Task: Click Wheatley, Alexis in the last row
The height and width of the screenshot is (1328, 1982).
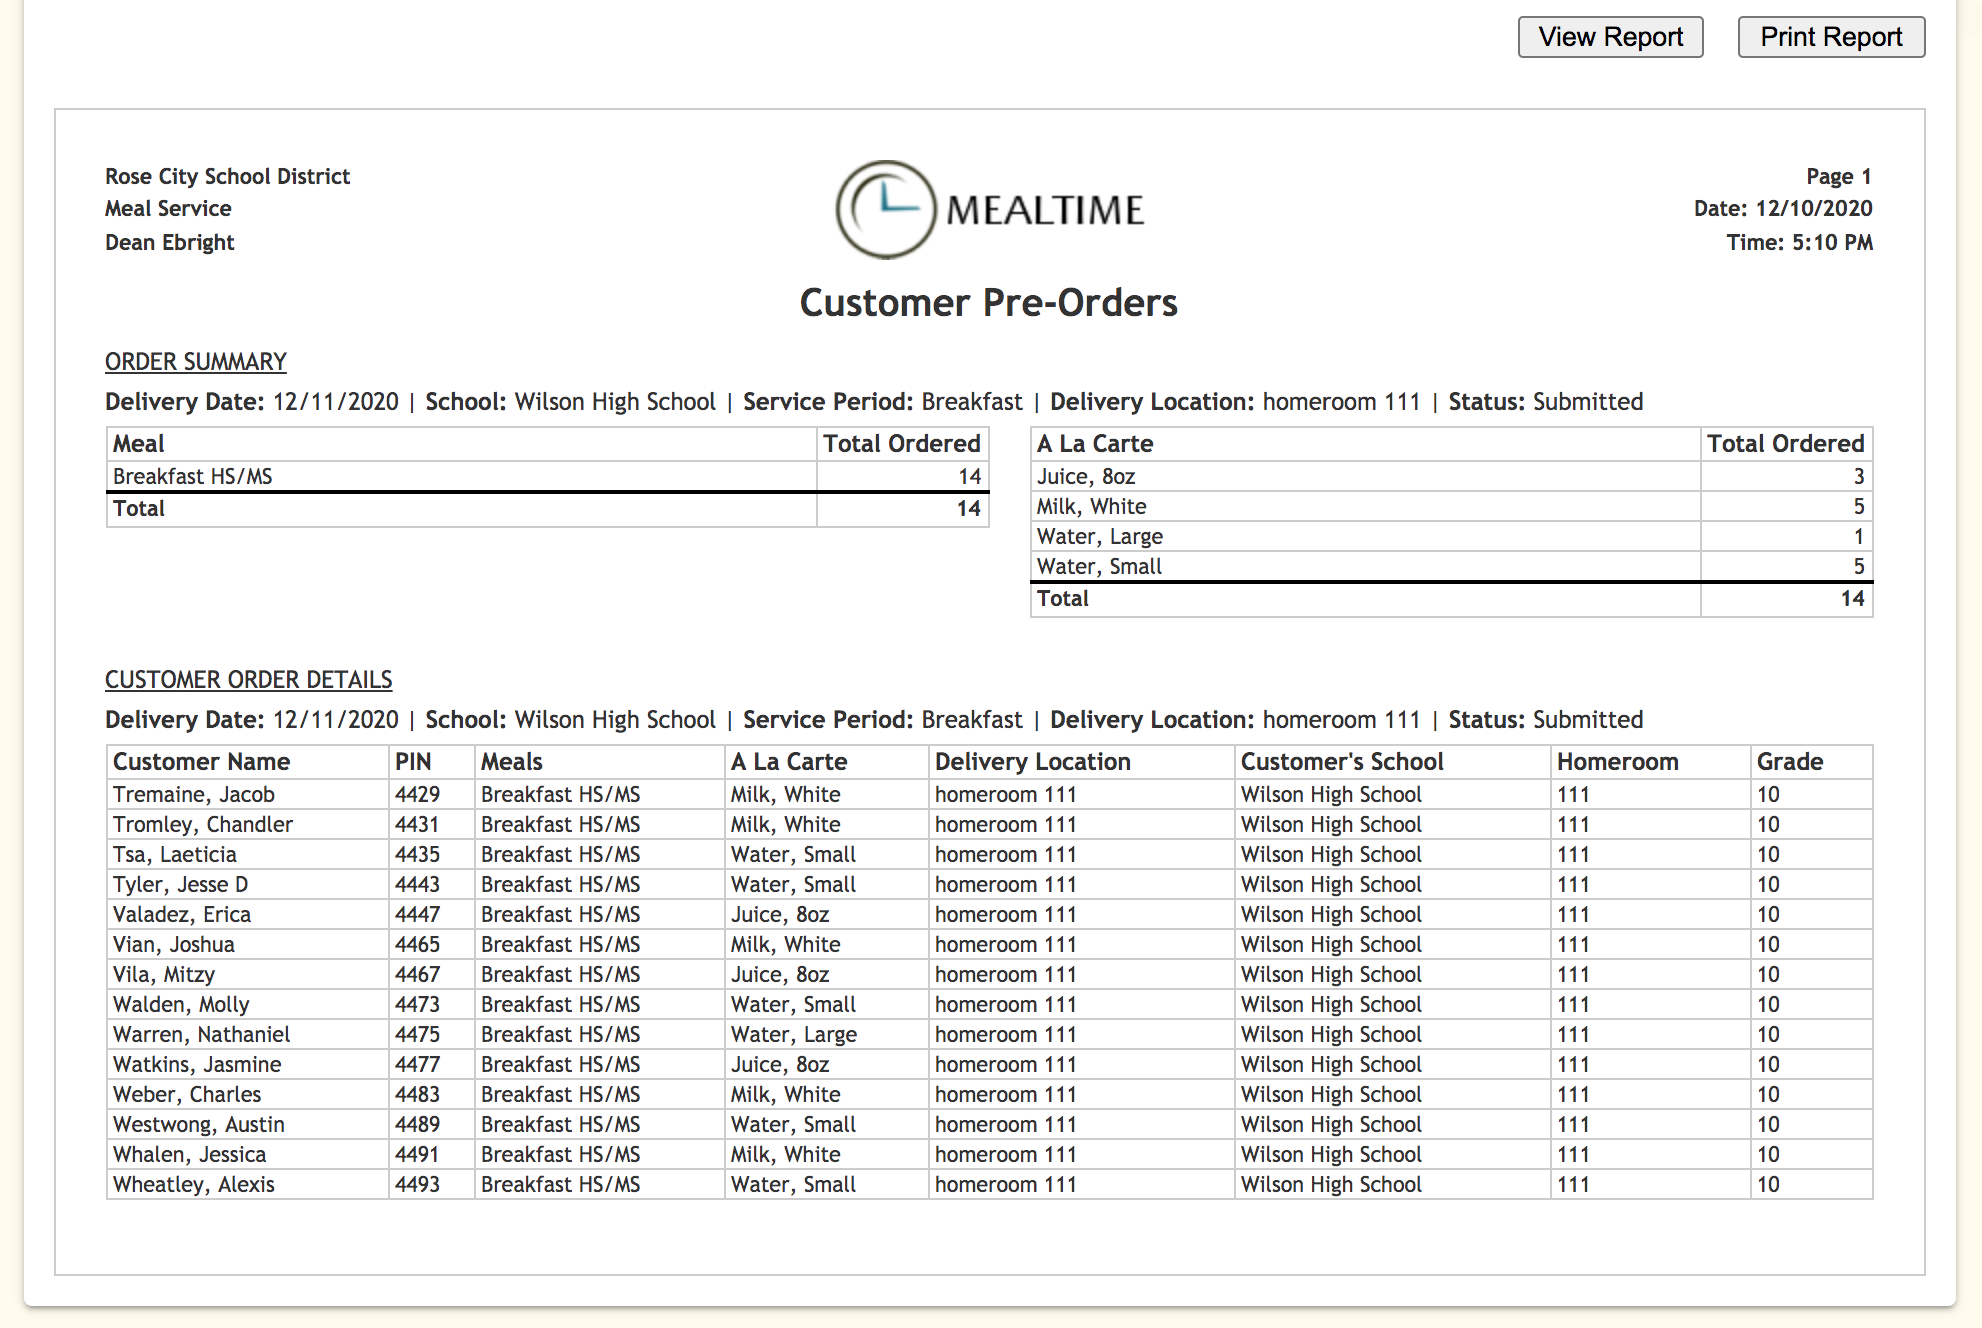Action: (194, 1185)
